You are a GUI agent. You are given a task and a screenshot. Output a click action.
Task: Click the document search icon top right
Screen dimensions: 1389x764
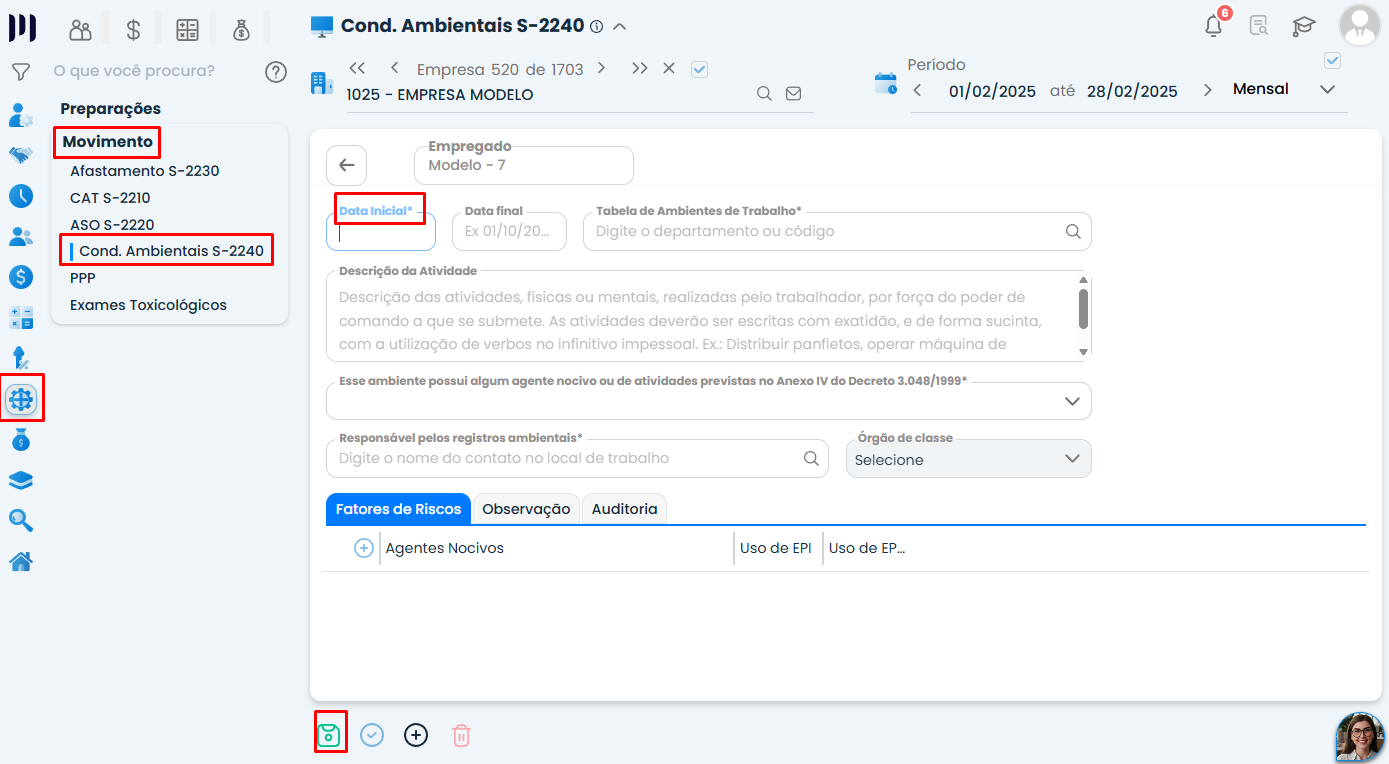click(1259, 26)
